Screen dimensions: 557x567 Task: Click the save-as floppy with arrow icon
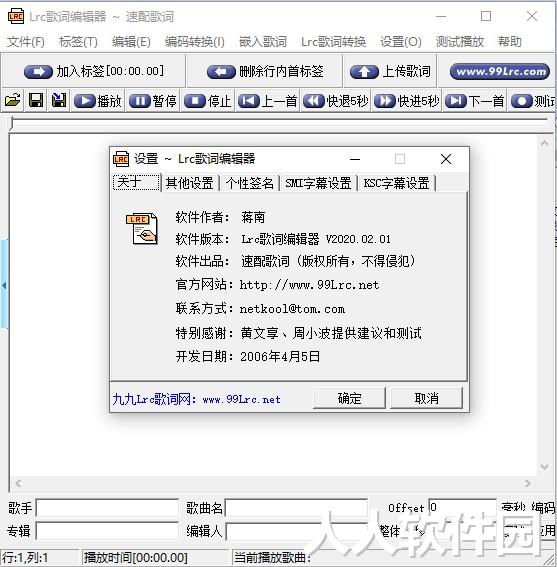pyautogui.click(x=59, y=100)
